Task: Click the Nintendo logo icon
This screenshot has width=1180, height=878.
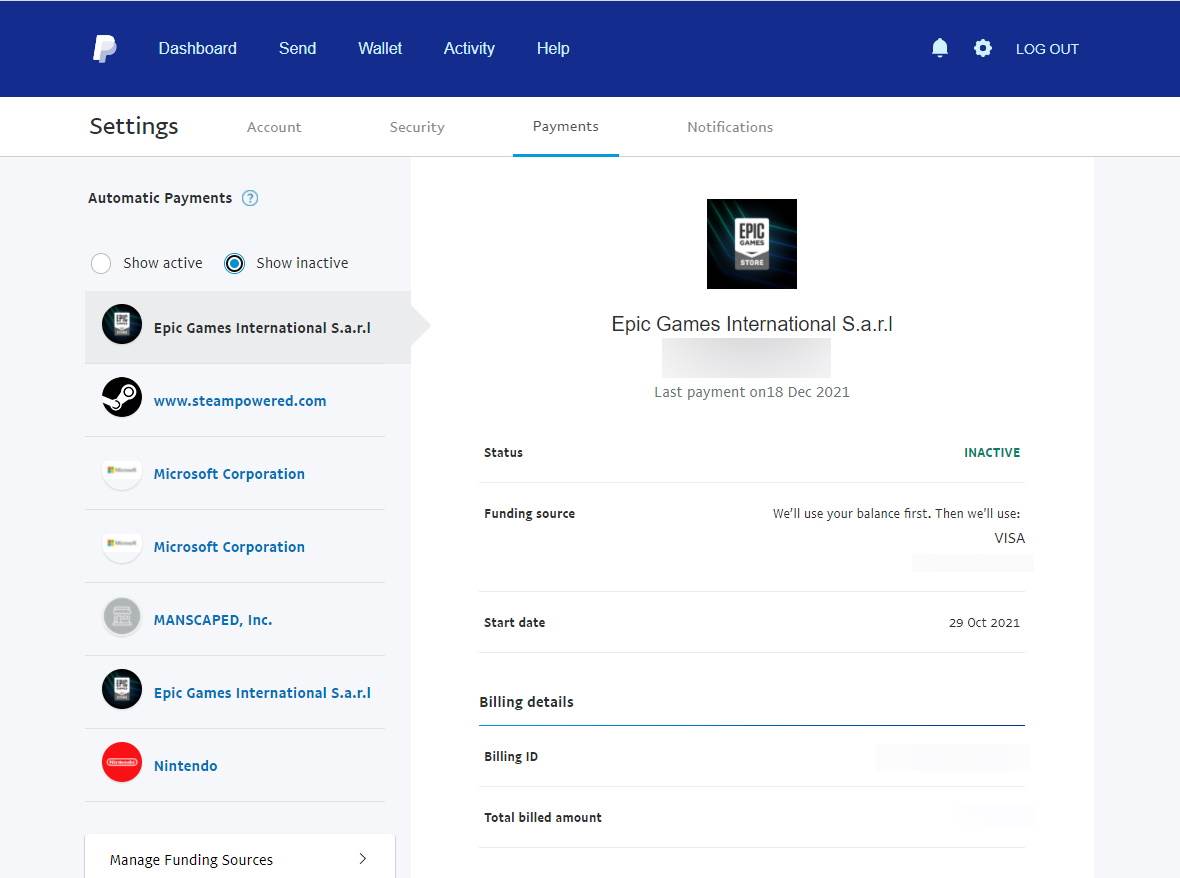Action: pyautogui.click(x=121, y=763)
